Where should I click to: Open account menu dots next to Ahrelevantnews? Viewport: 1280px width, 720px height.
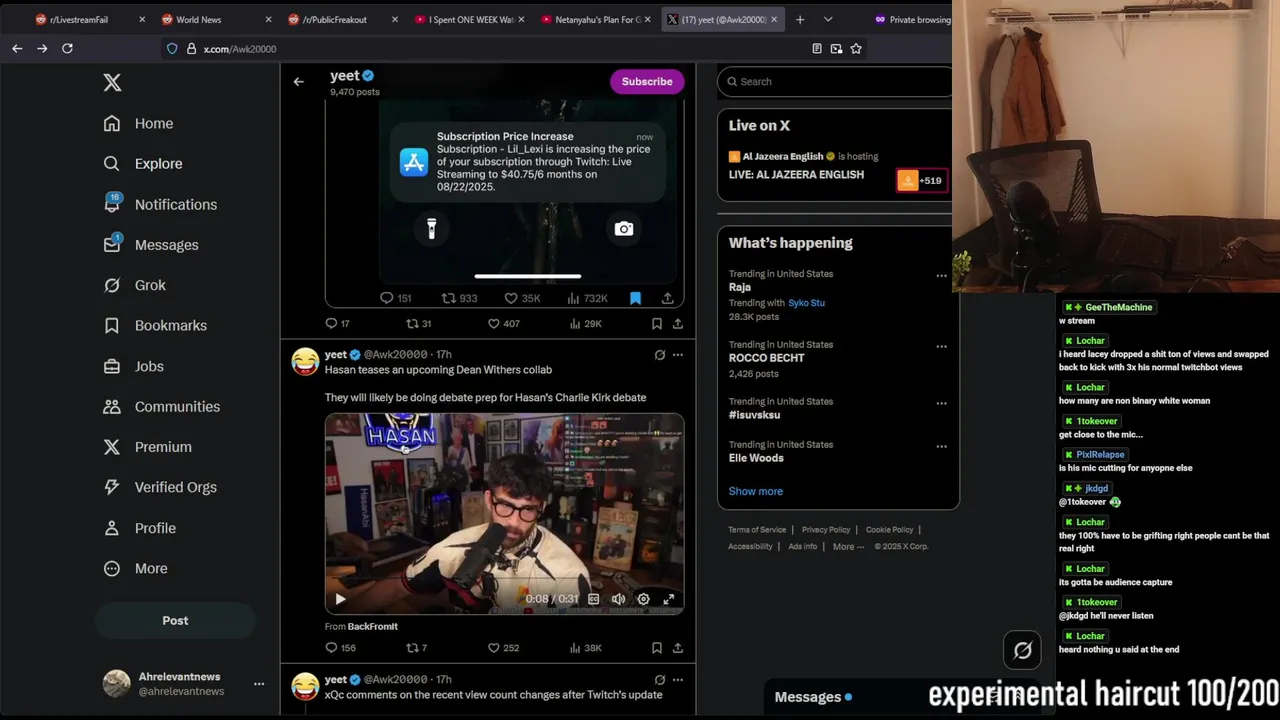click(x=259, y=684)
